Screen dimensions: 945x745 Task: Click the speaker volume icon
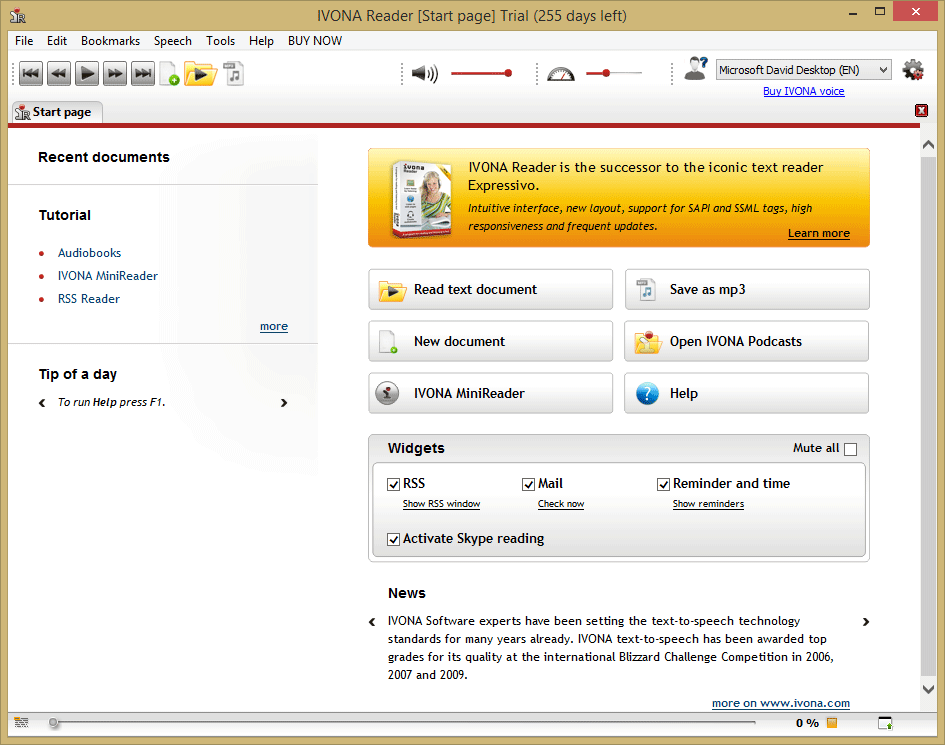[425, 74]
